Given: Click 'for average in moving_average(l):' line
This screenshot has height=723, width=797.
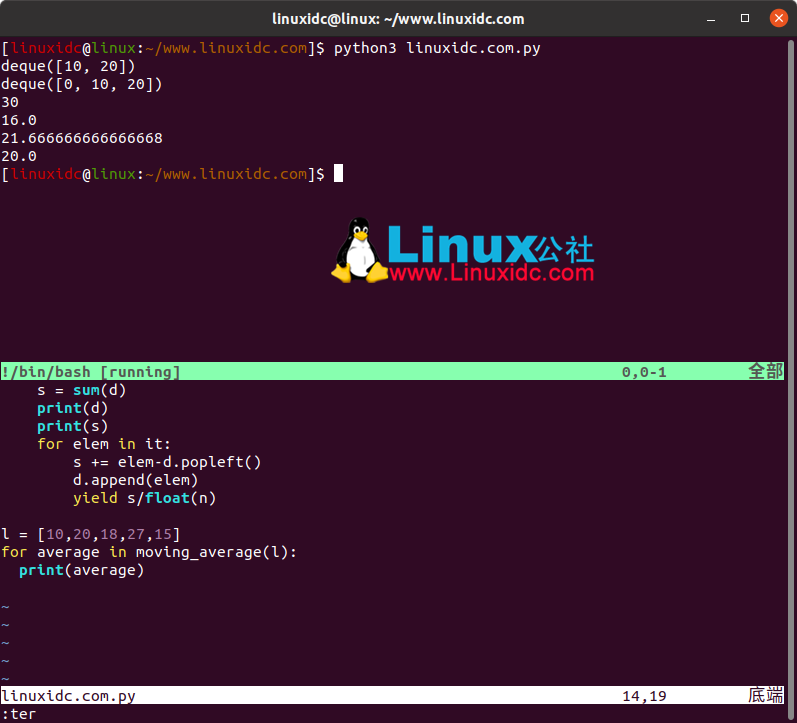Looking at the screenshot, I should pyautogui.click(x=149, y=552).
